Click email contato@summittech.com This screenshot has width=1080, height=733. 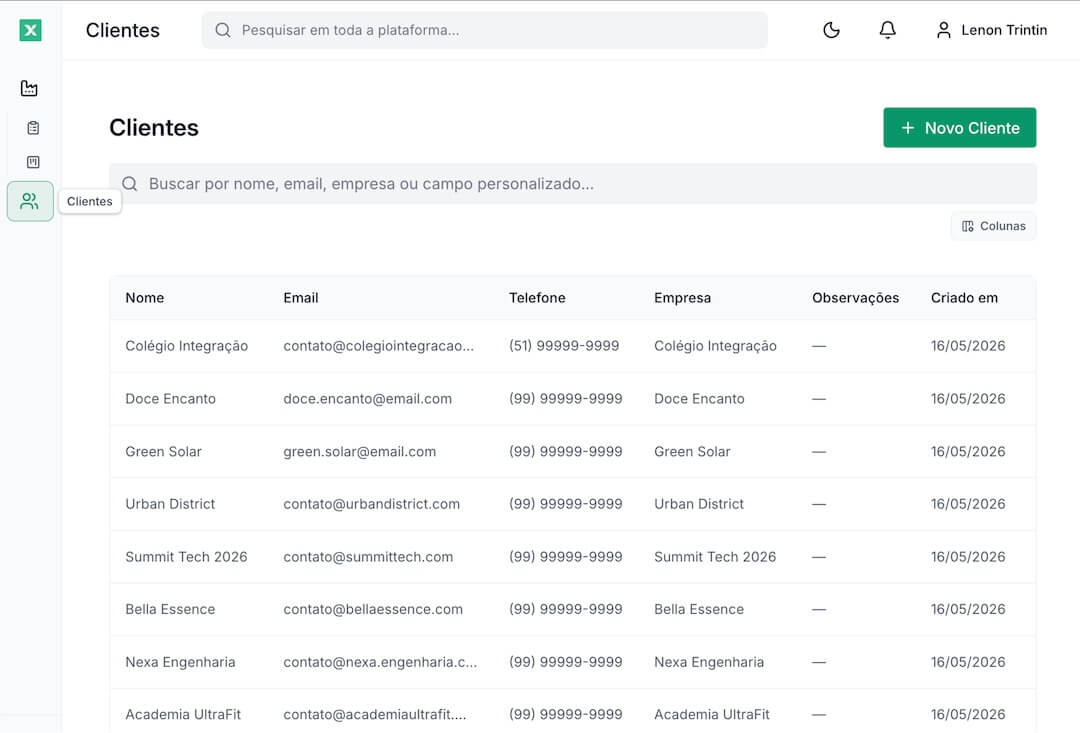click(368, 557)
